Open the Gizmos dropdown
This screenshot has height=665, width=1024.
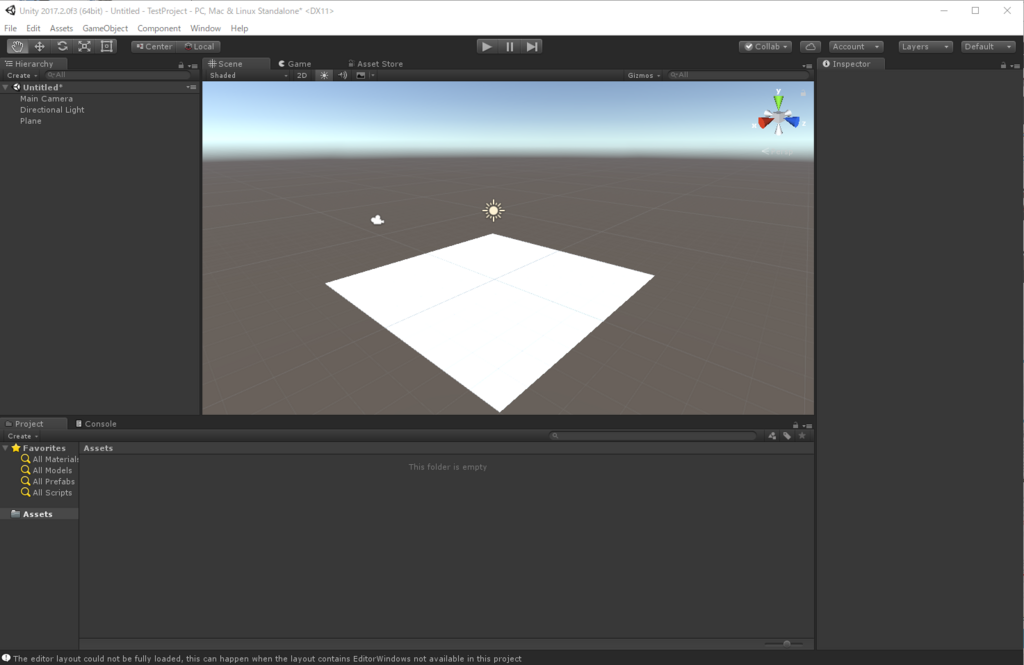point(644,75)
